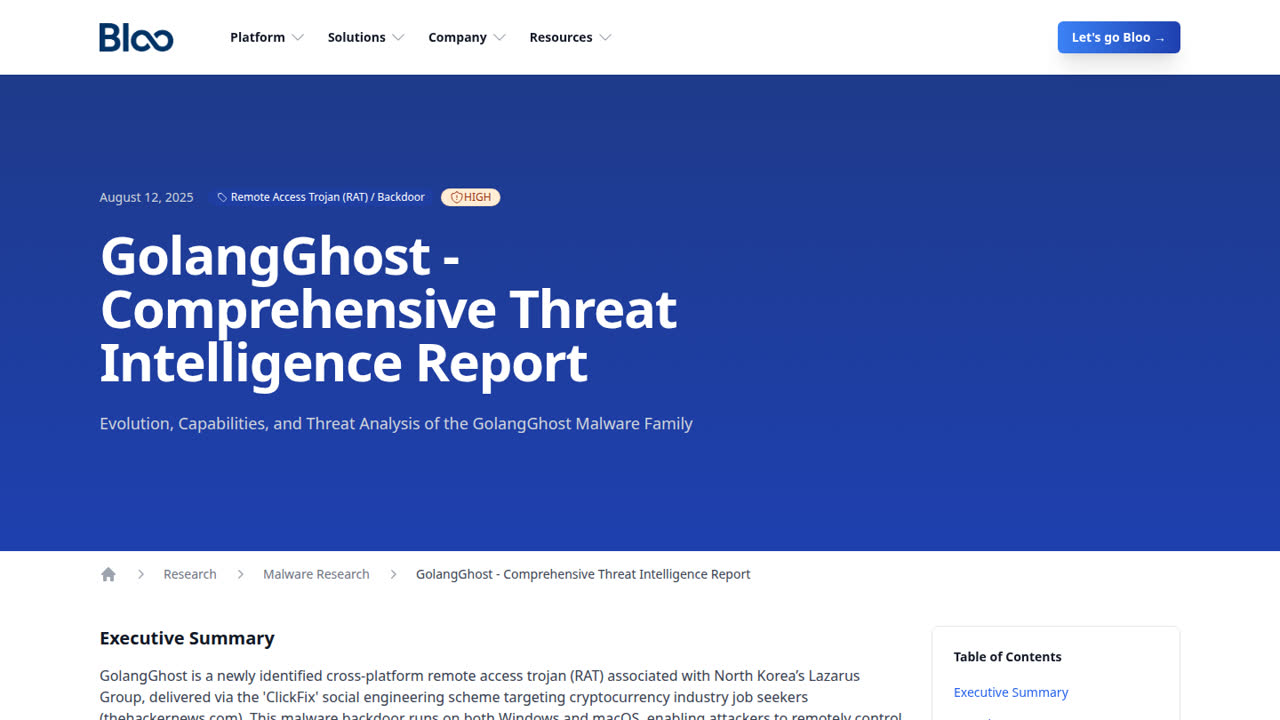
Task: Expand the chevron next to Company
Action: [x=499, y=38]
